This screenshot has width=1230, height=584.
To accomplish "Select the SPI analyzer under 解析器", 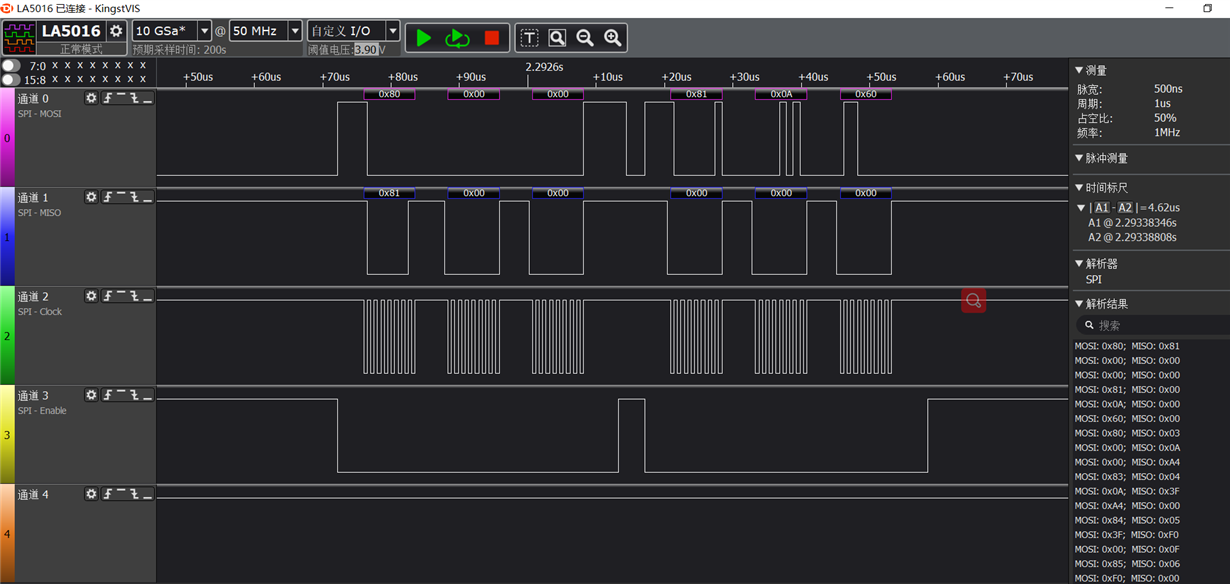I will pyautogui.click(x=1093, y=280).
